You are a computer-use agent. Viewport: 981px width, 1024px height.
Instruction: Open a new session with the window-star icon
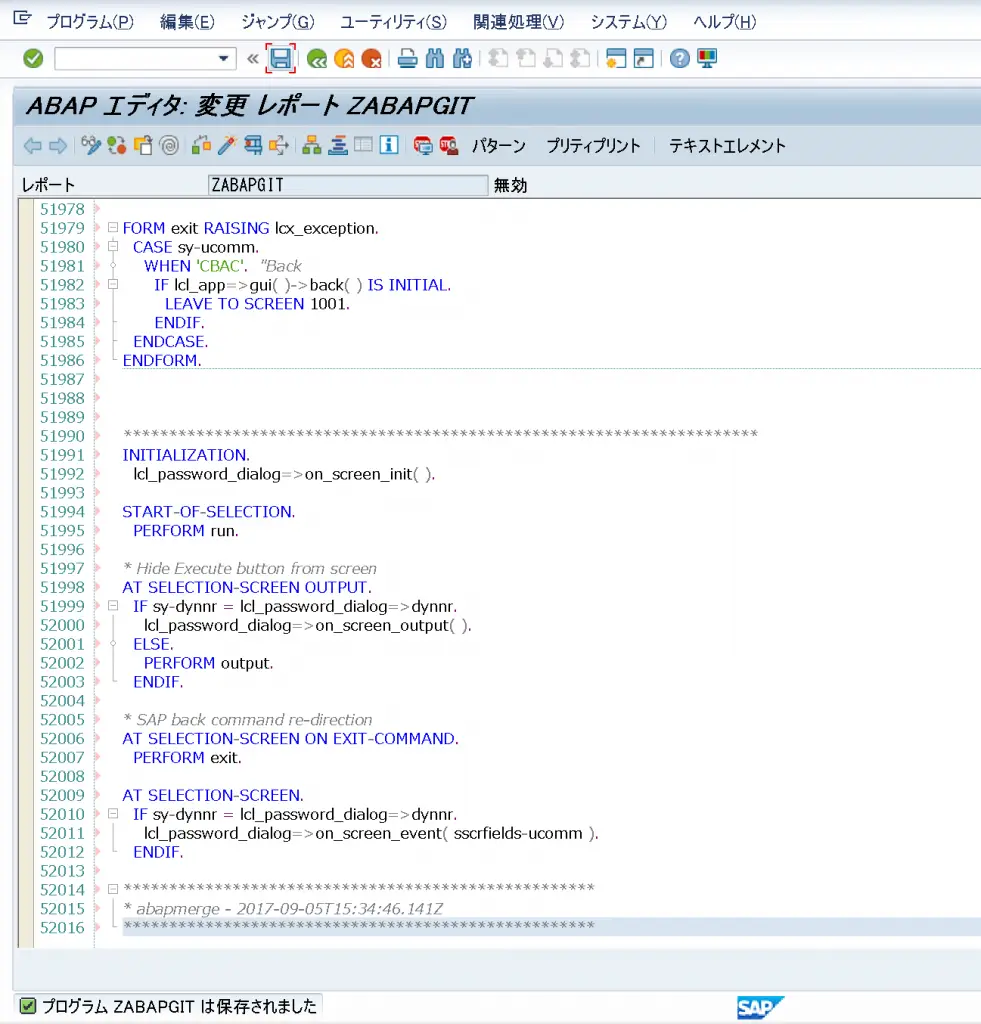click(615, 59)
